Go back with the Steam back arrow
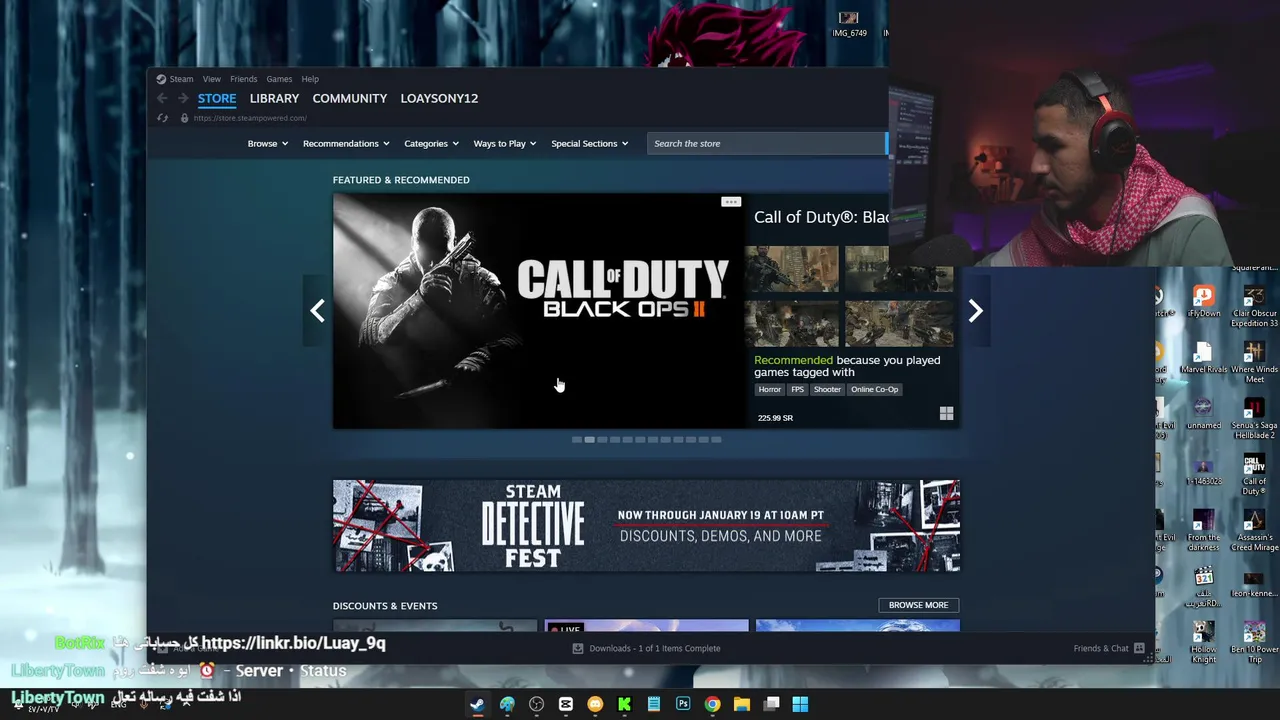The width and height of the screenshot is (1280, 720). tap(162, 98)
